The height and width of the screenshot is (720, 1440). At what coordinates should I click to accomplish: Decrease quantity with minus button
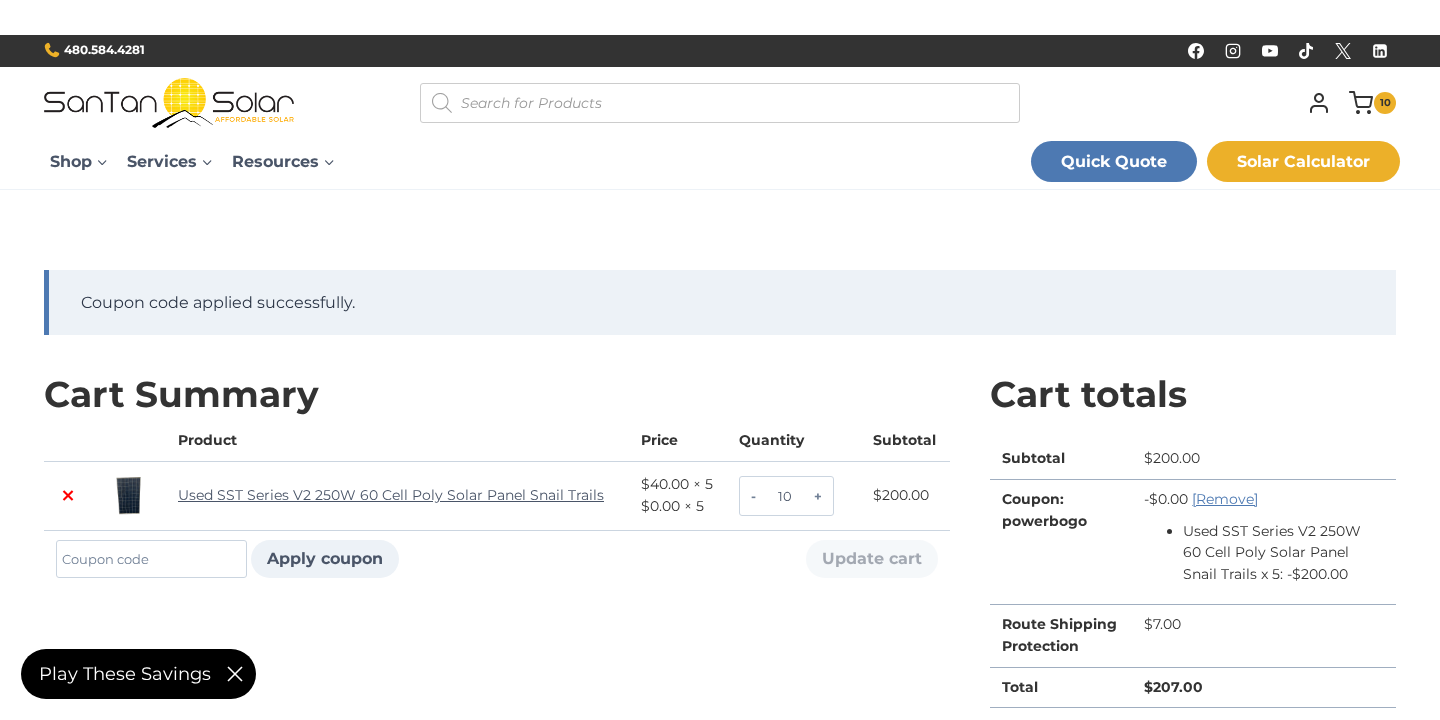click(753, 497)
